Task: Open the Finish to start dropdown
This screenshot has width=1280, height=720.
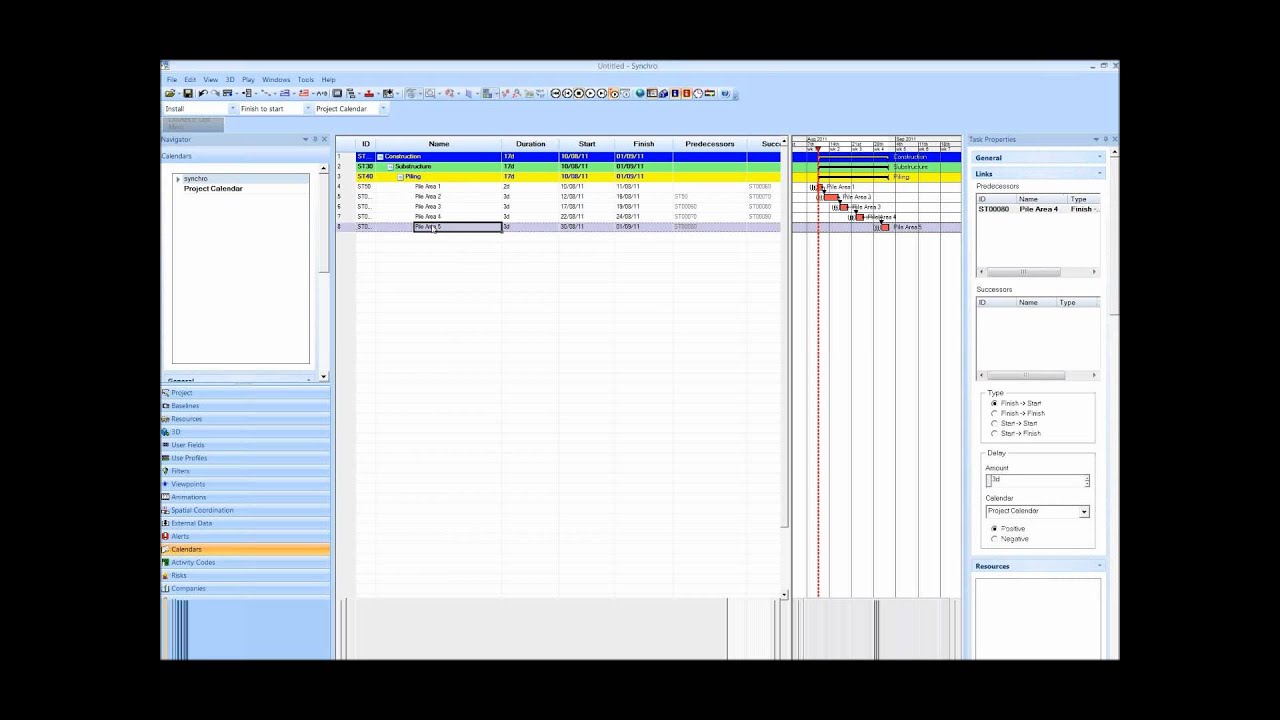Action: tap(307, 108)
